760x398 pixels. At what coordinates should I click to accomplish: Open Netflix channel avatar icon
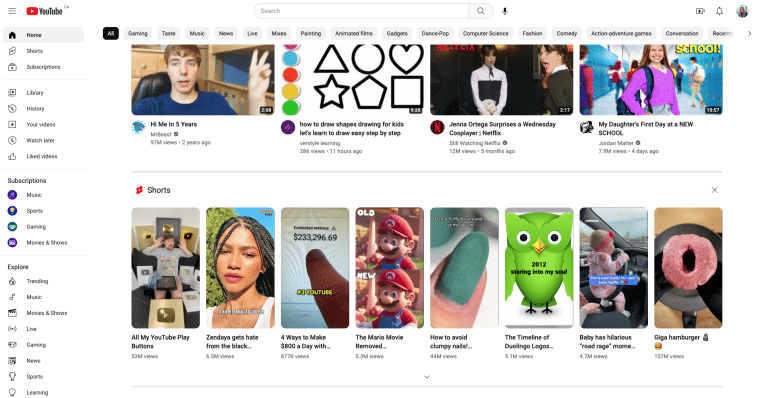437,127
